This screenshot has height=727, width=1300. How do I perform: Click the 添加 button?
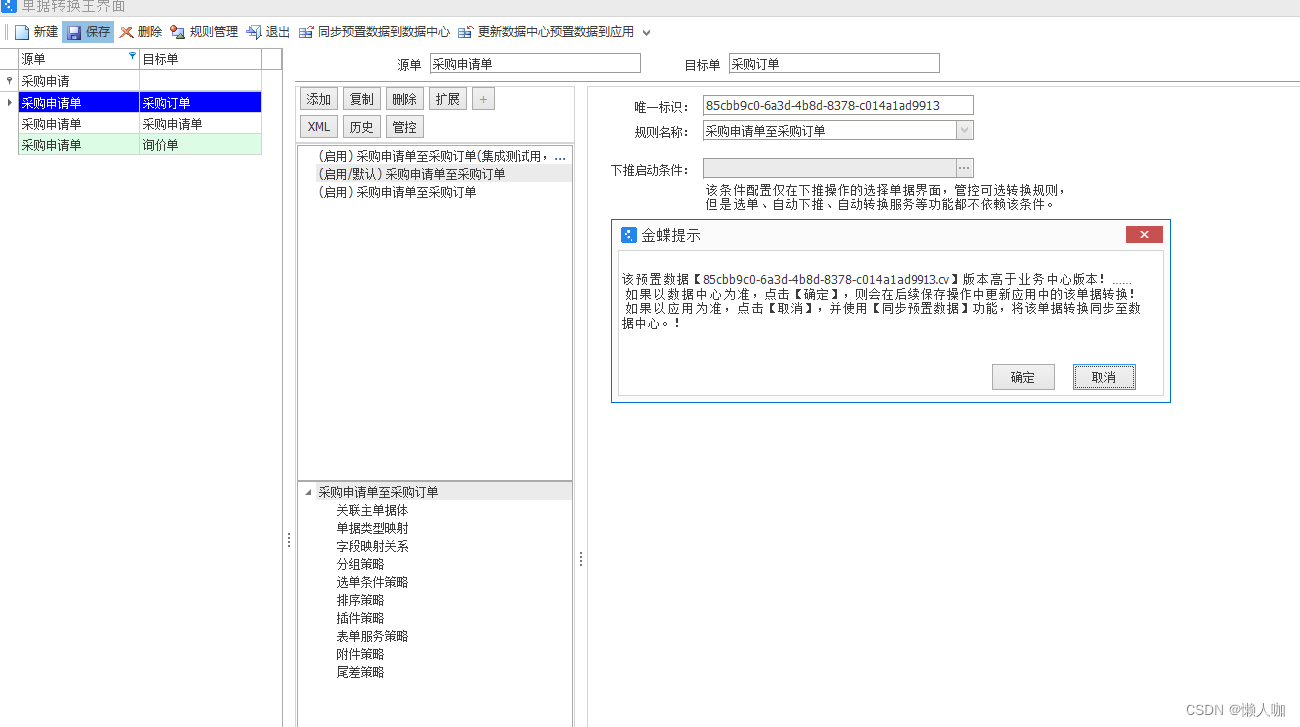[x=319, y=99]
